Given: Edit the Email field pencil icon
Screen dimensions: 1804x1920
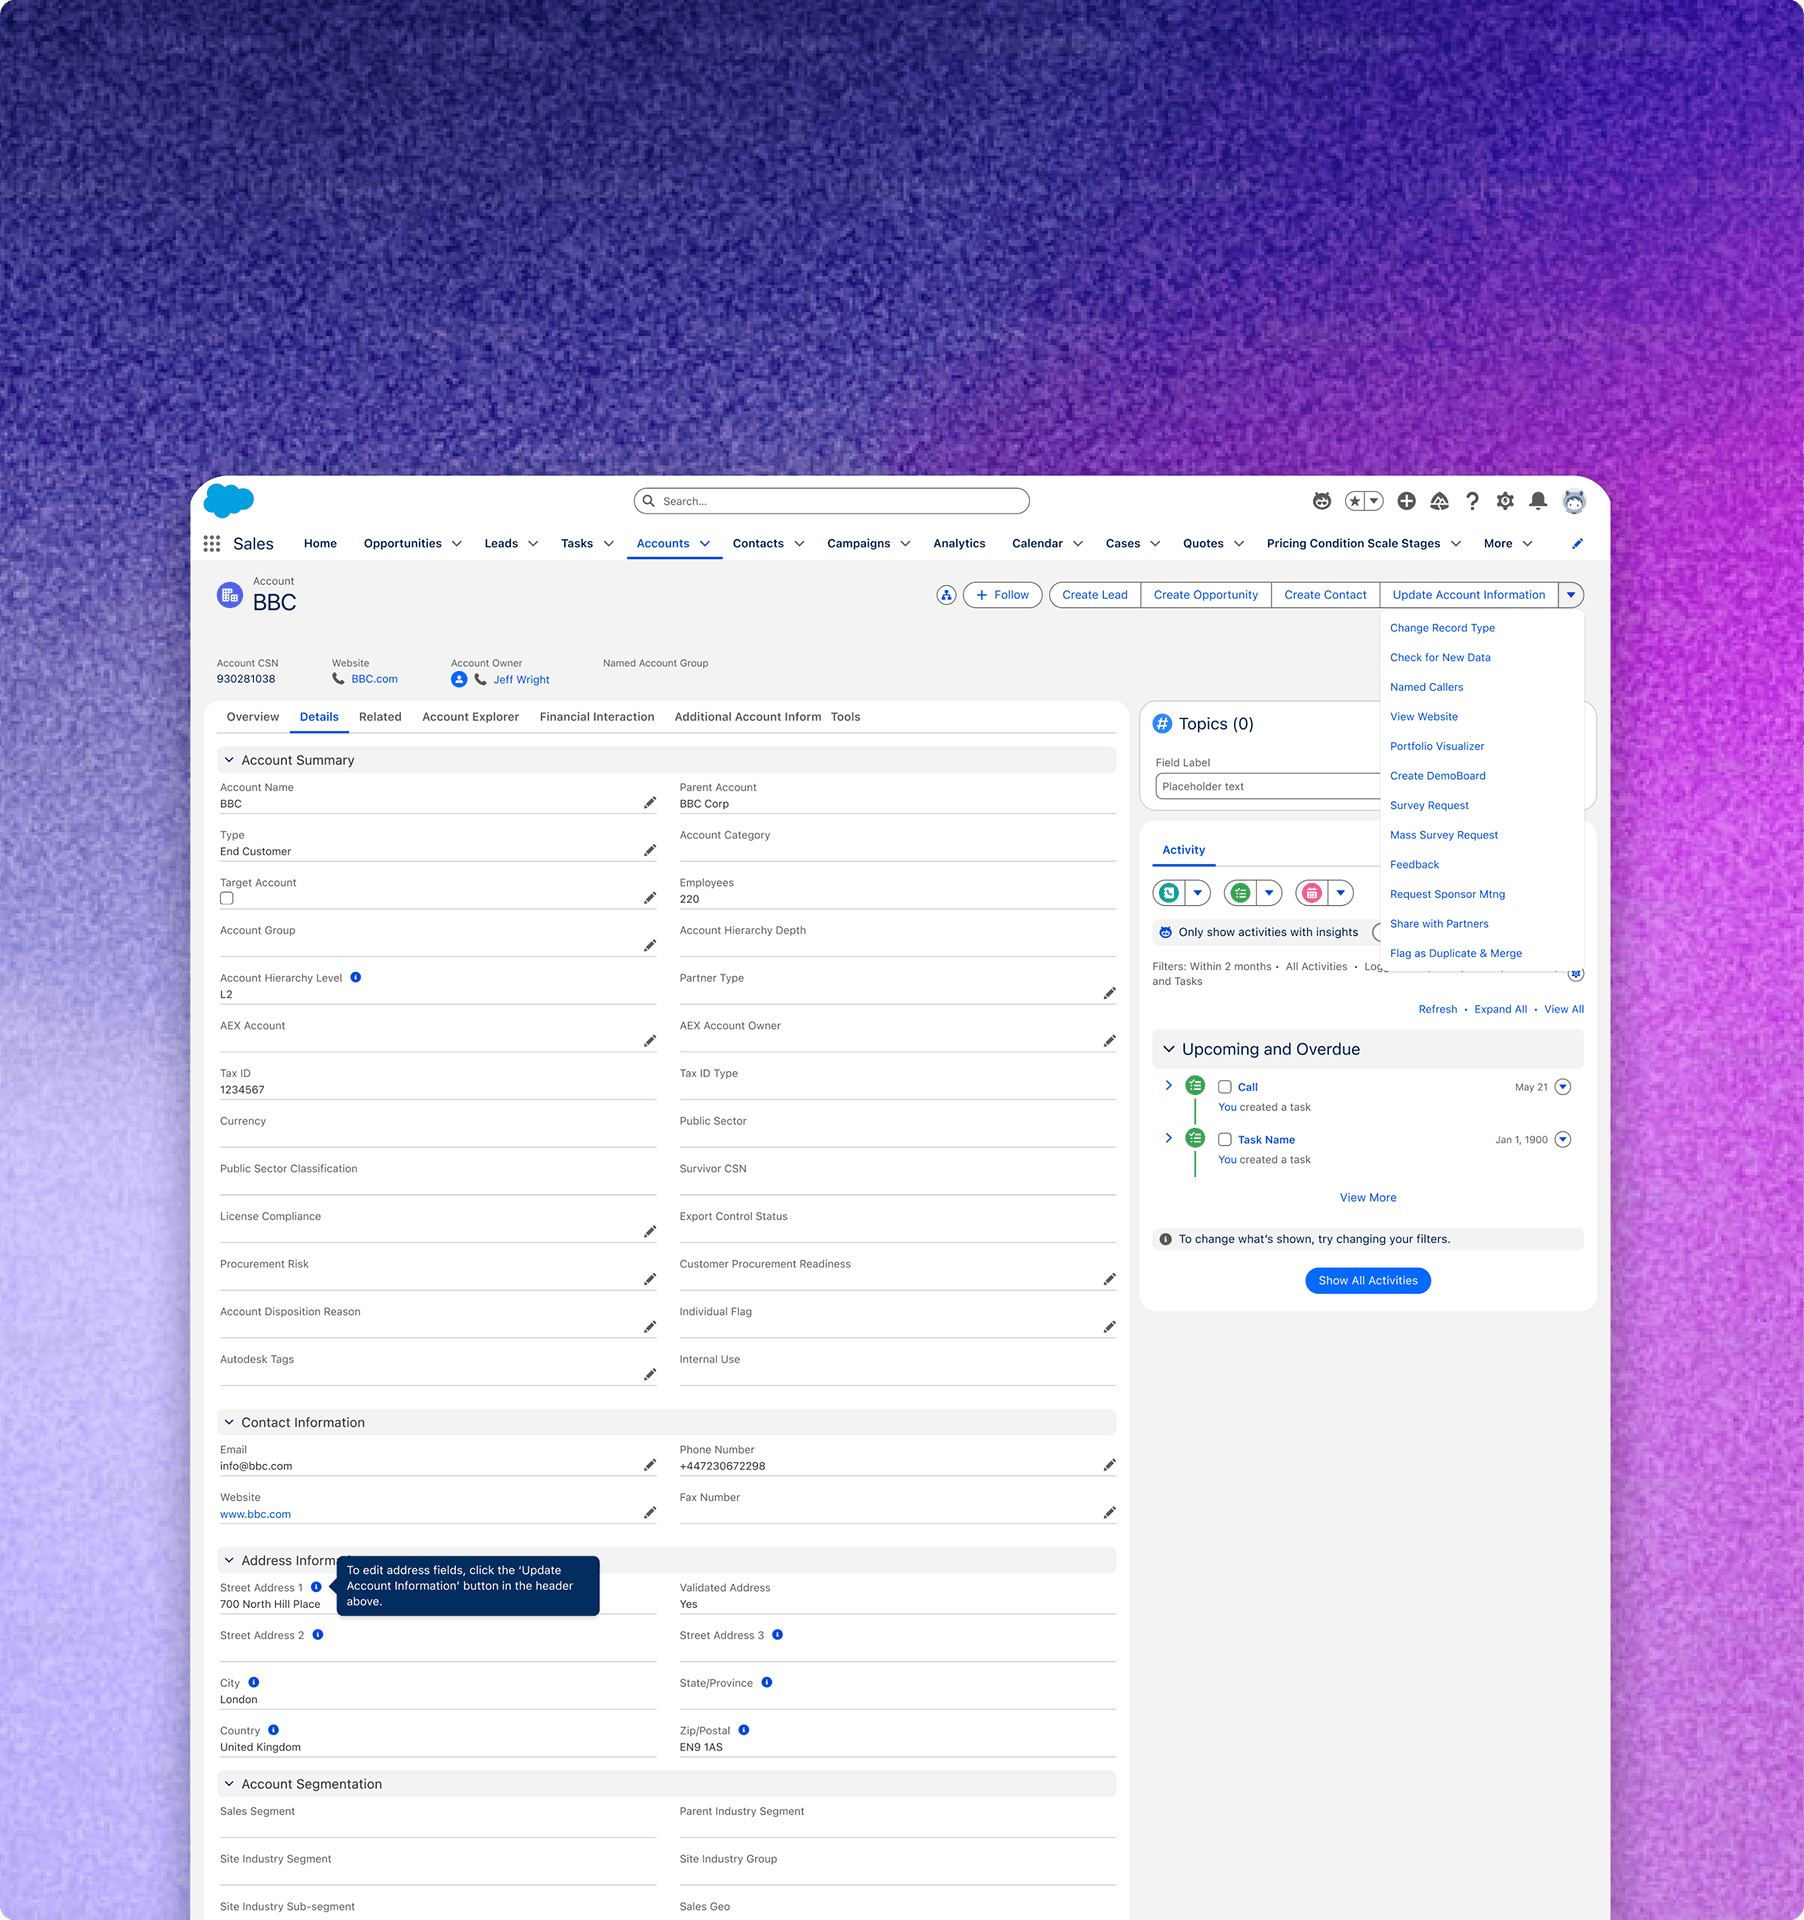Looking at the screenshot, I should coord(650,1465).
